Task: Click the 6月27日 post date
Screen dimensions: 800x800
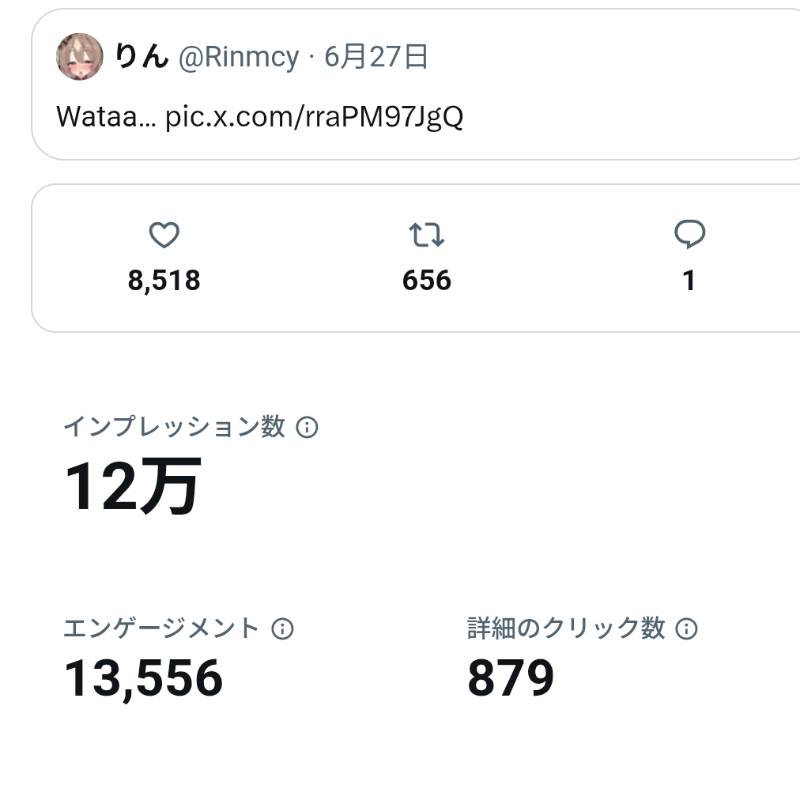Action: point(376,56)
